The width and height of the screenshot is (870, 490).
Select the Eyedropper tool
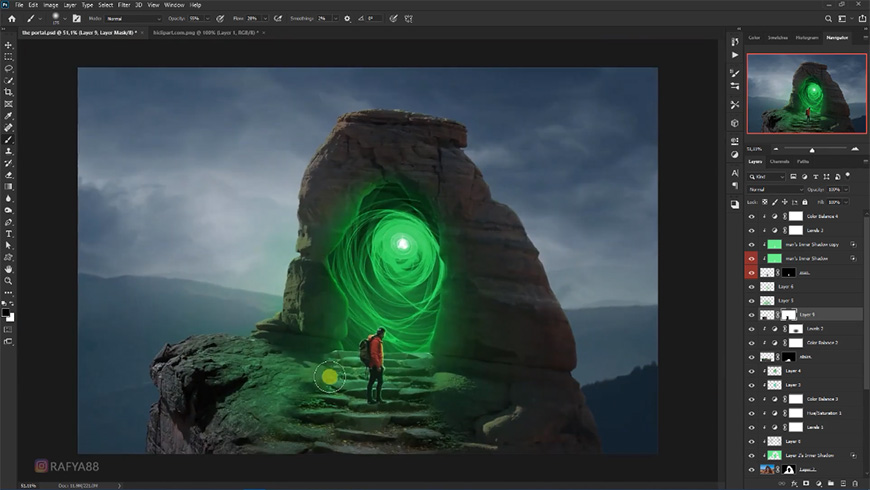pyautogui.click(x=8, y=116)
